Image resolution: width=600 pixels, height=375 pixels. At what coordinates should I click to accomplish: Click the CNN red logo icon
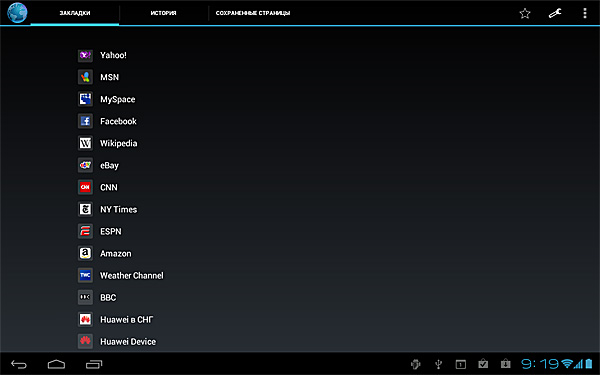[x=85, y=187]
